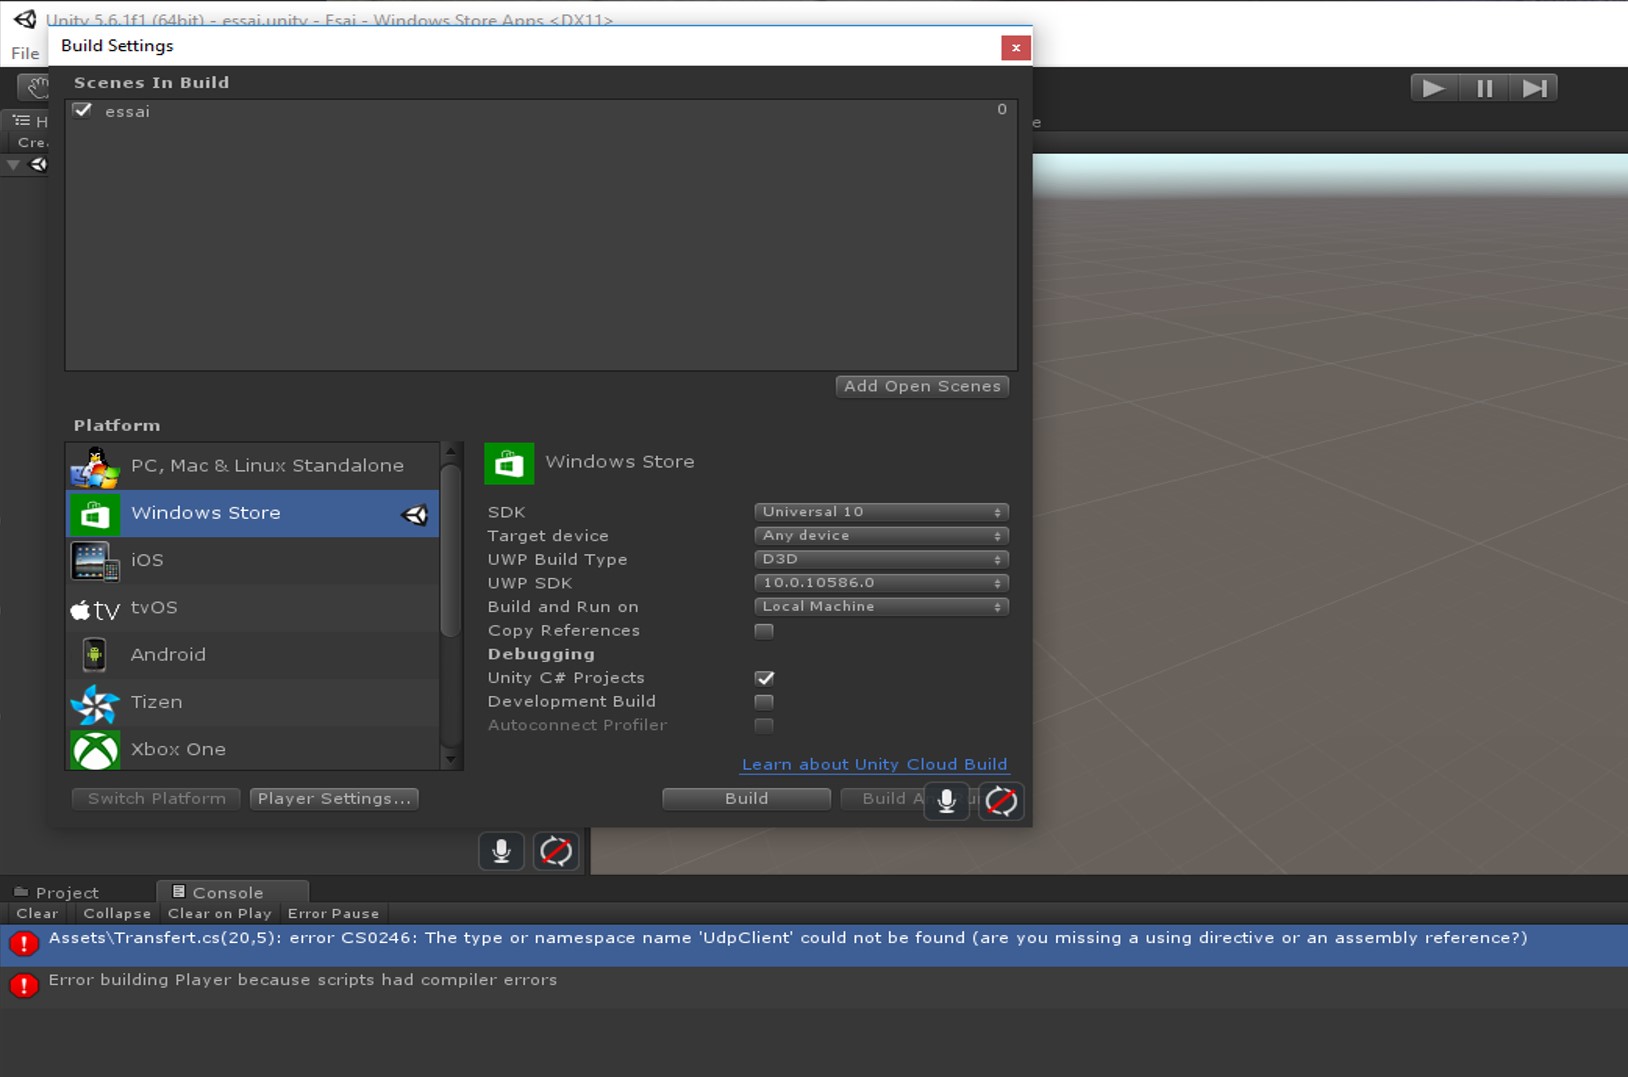
Task: Start Play mode in the Unity editor
Action: 1434,88
